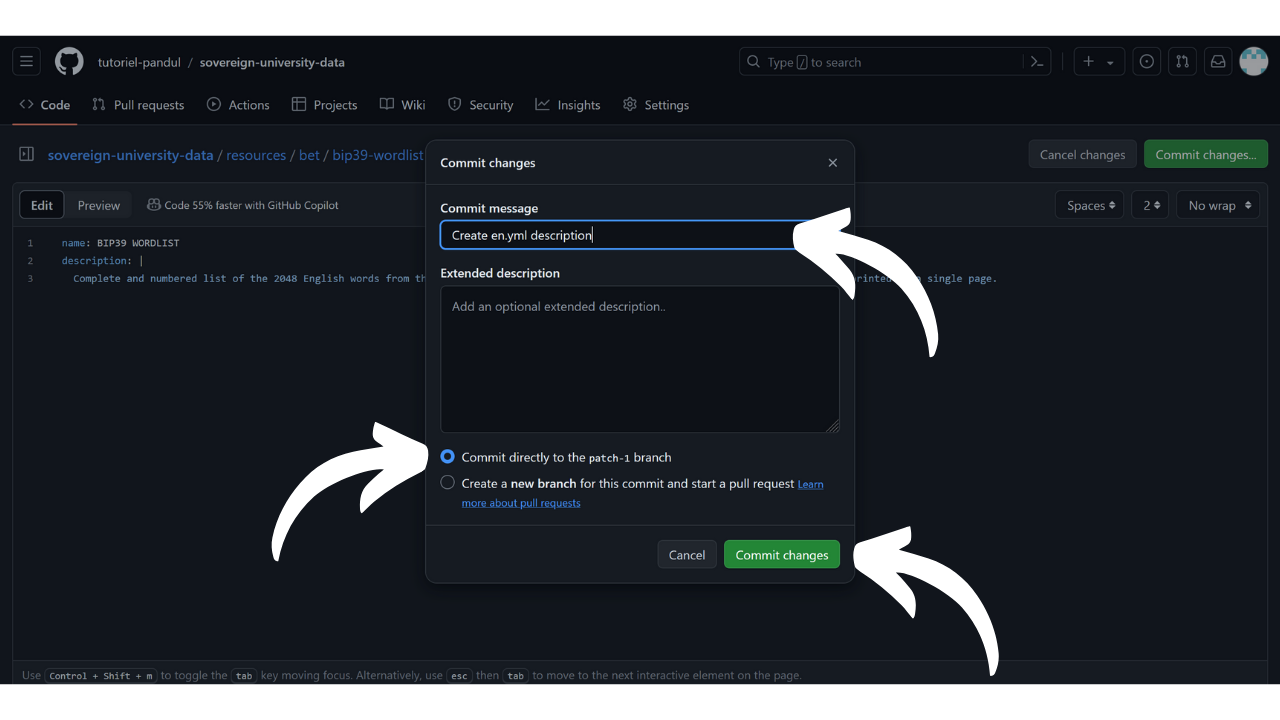Image resolution: width=1280 pixels, height=720 pixels.
Task: Select Commit directly to patch-1 branch
Action: pyautogui.click(x=448, y=457)
